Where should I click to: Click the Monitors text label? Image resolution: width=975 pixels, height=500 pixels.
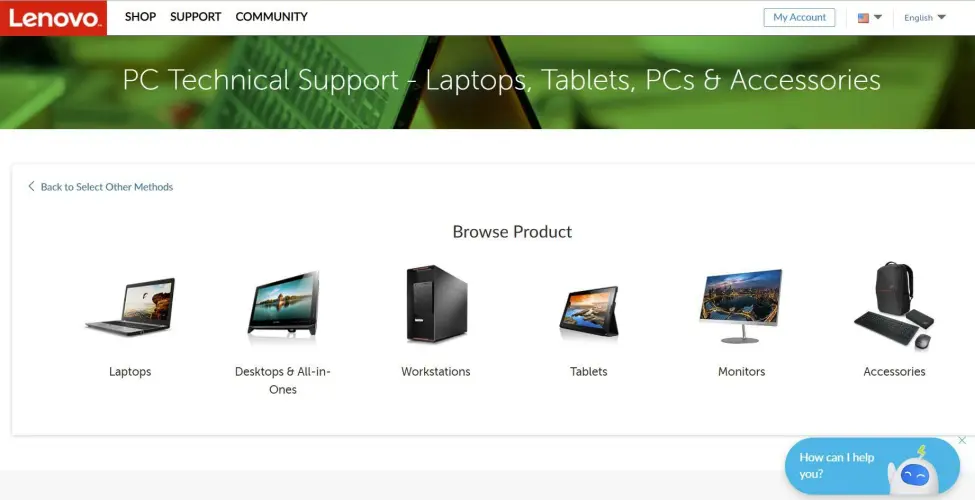(x=741, y=371)
